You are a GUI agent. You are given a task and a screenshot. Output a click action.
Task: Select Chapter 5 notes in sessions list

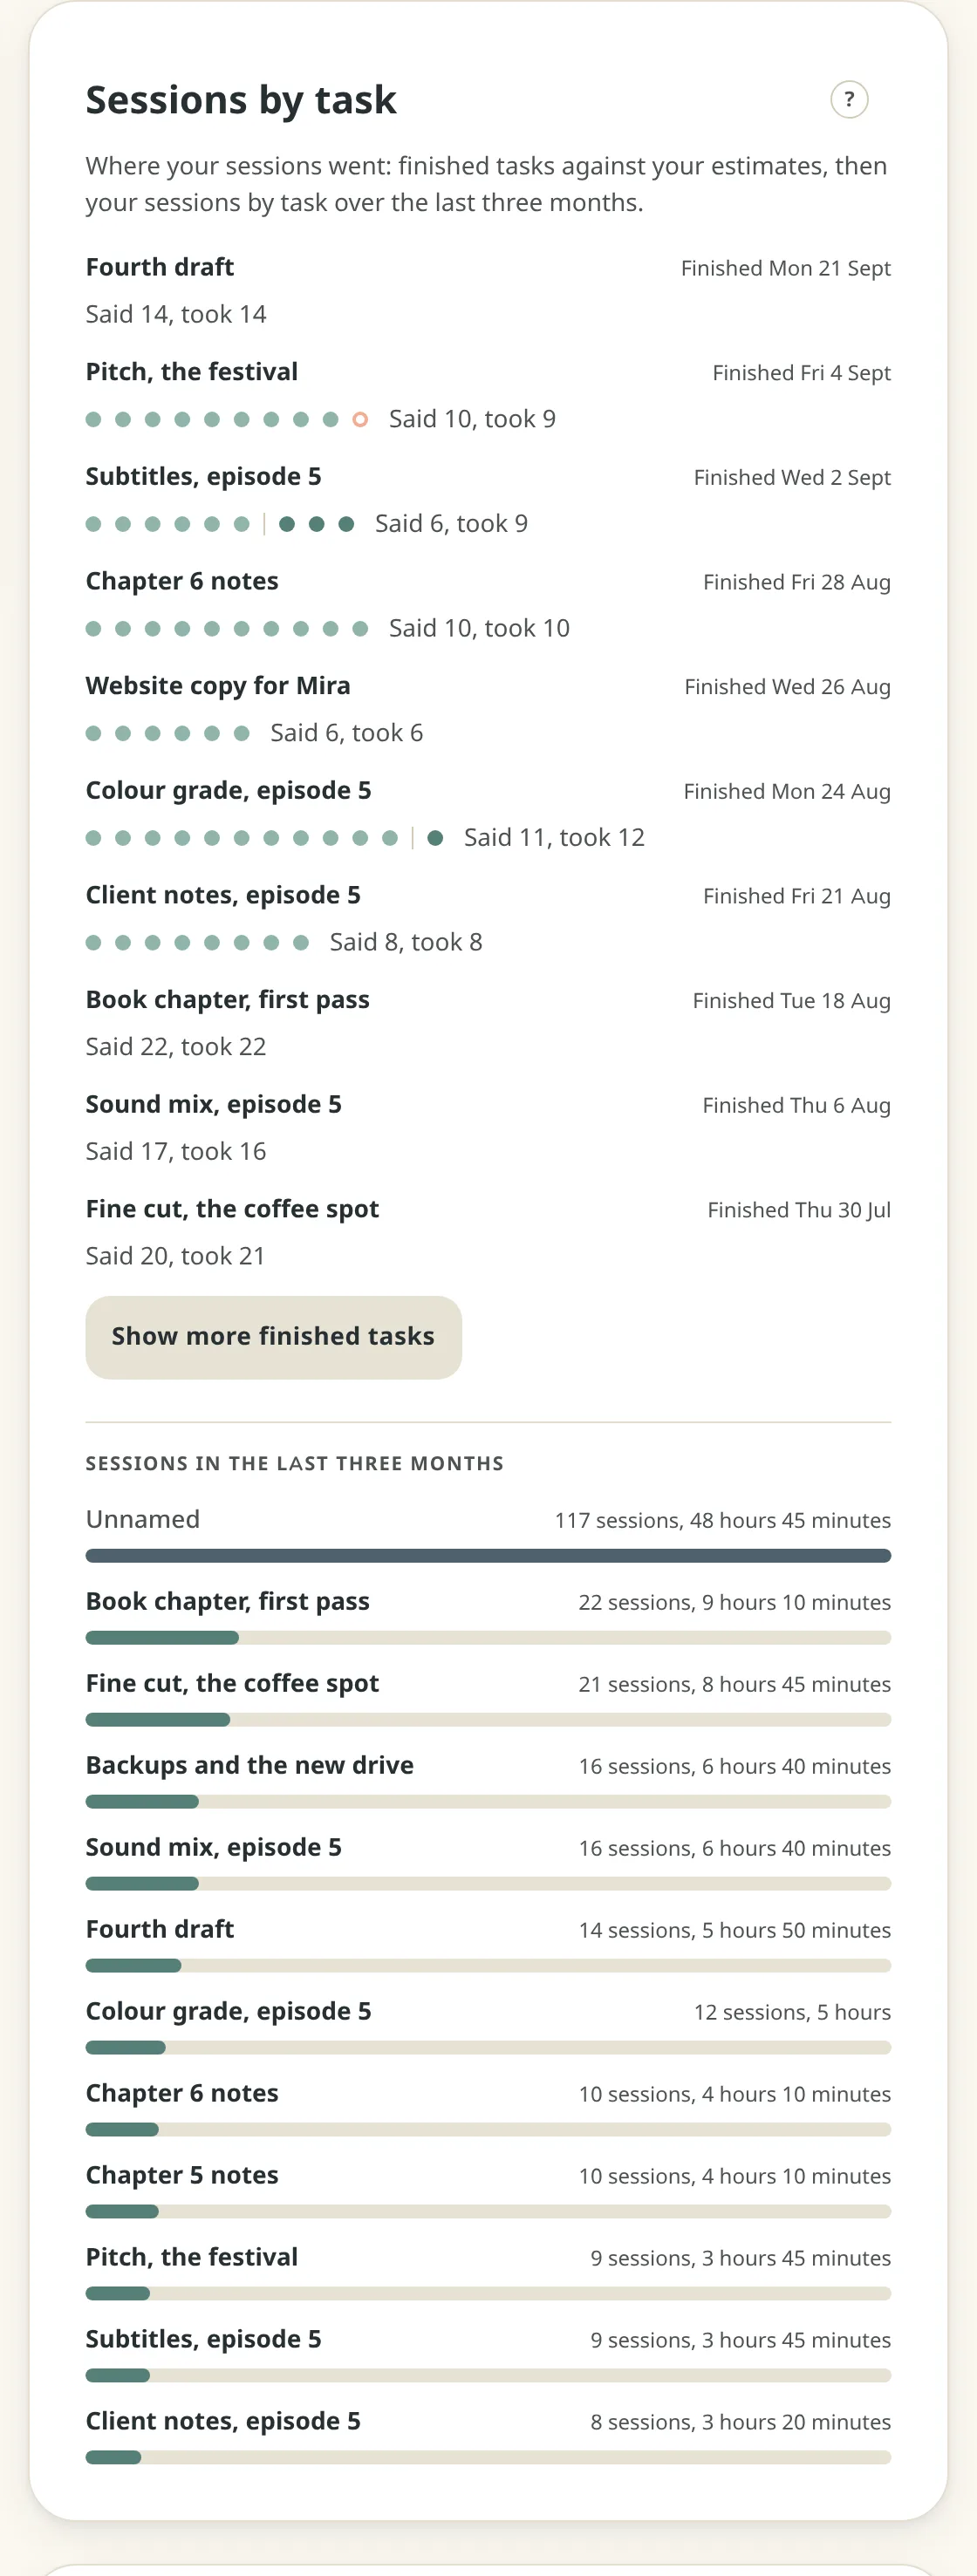coord(488,2189)
